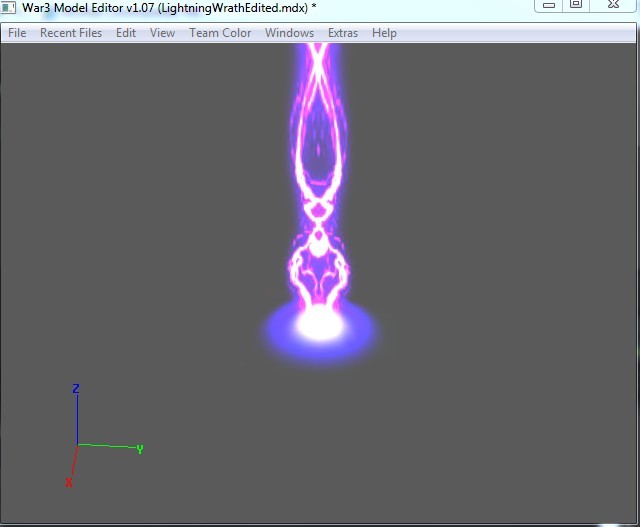The height and width of the screenshot is (527, 640).
Task: Click the War3 Model Editor title bar icon
Action: coord(8,7)
